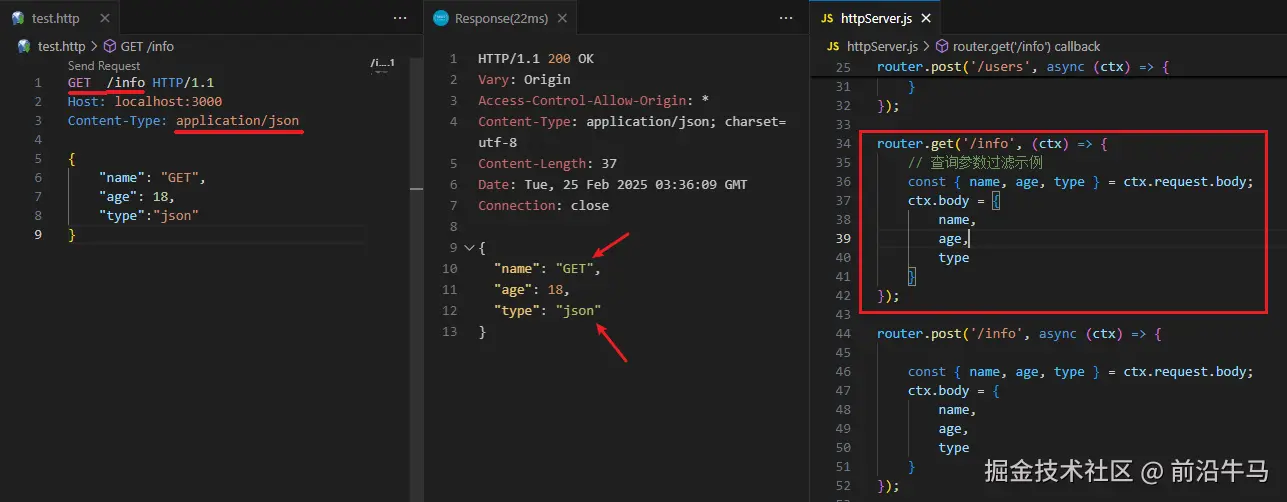This screenshot has height=502, width=1287.
Task: Click line number 39 in httpServer.js gutter
Action: click(842, 239)
